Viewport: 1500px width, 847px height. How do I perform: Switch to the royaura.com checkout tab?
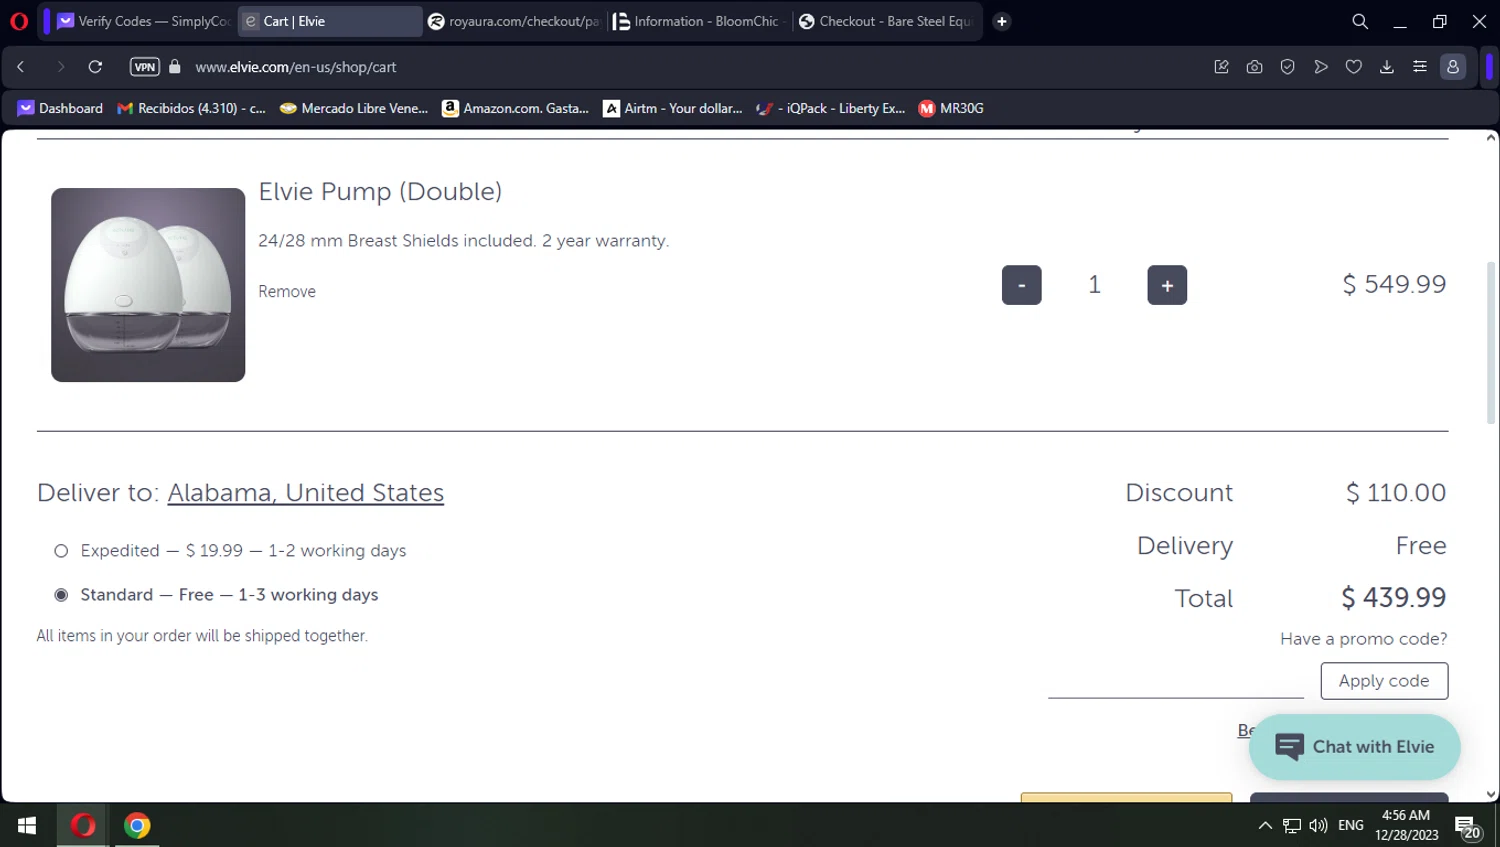(514, 21)
